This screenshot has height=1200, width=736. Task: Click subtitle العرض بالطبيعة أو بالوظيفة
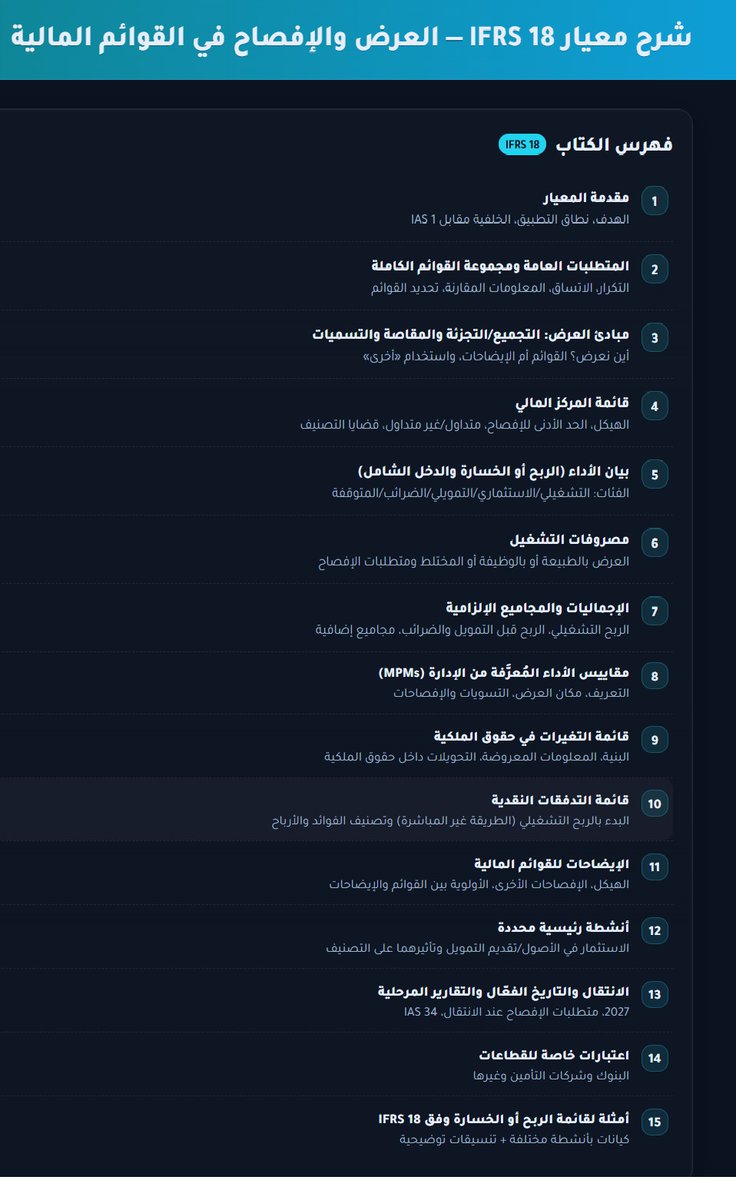474,561
